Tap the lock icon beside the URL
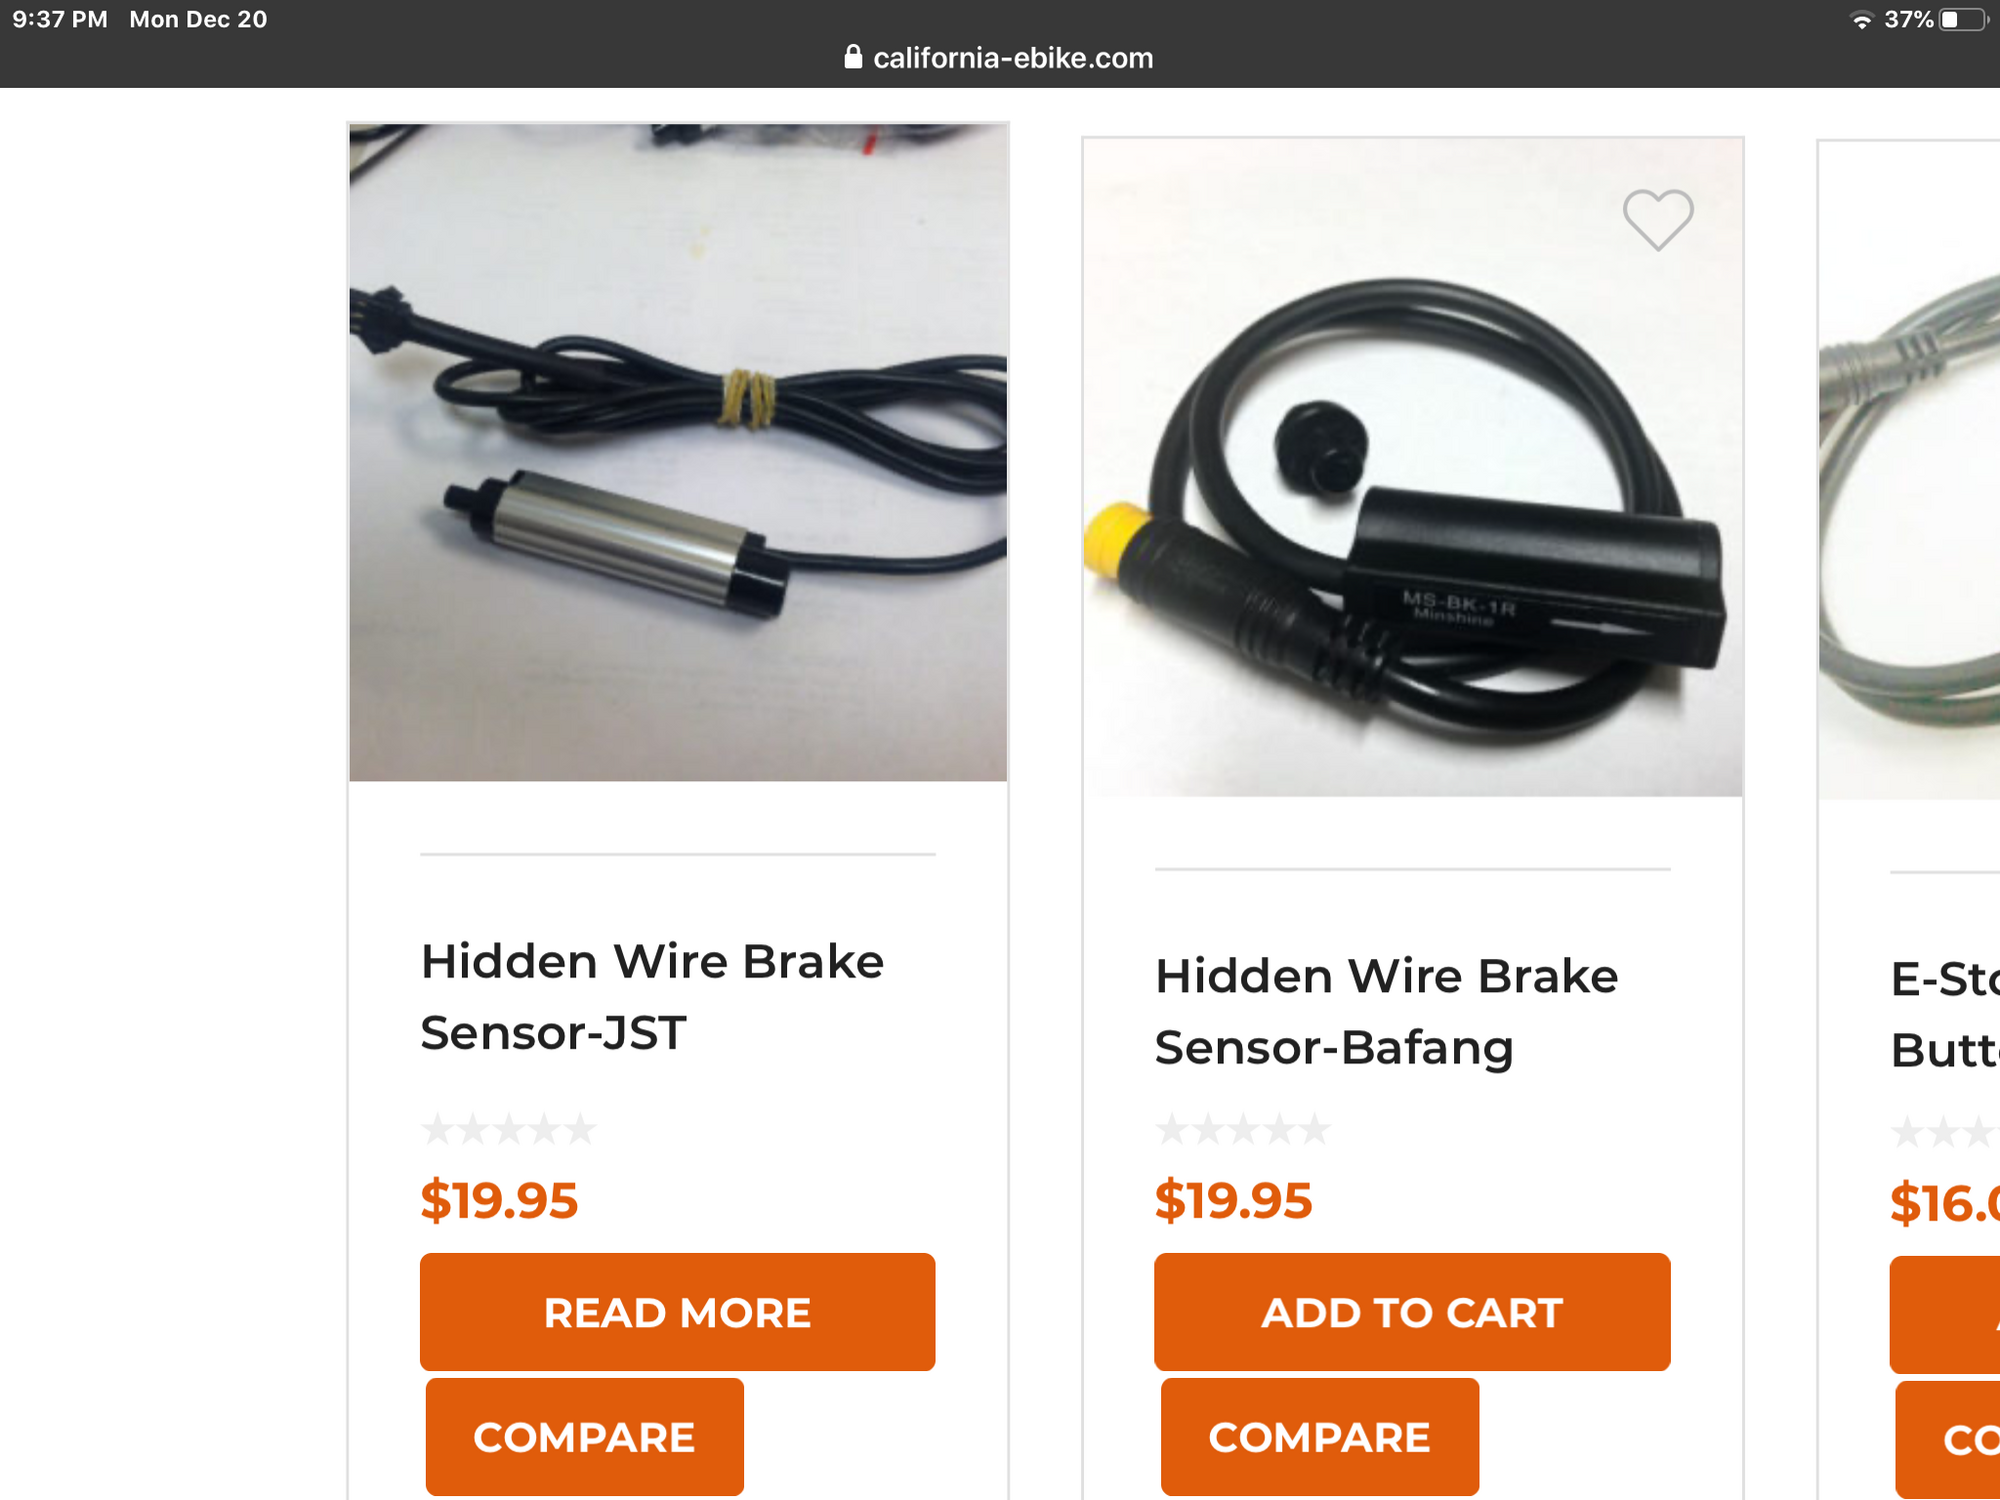Viewport: 2000px width, 1500px height. 853,57
